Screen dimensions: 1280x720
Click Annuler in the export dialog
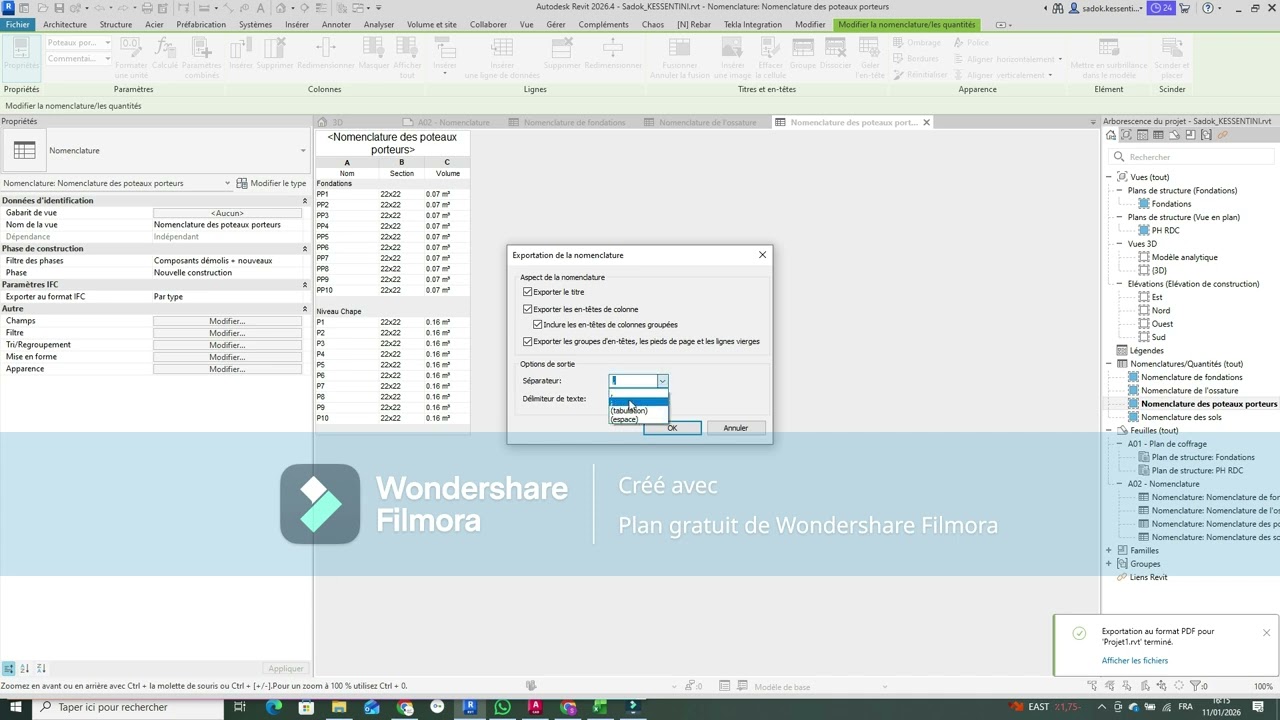point(736,428)
